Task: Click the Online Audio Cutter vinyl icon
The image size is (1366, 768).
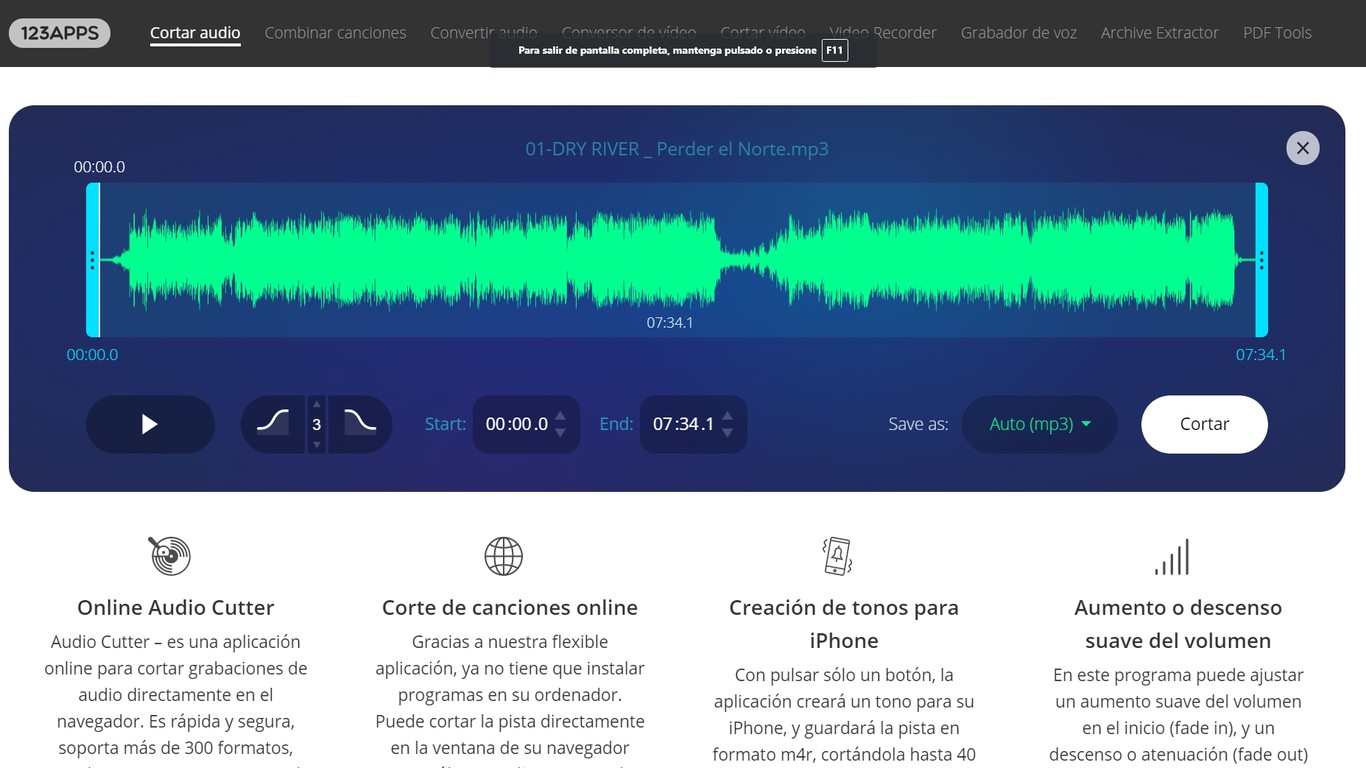Action: click(x=169, y=556)
